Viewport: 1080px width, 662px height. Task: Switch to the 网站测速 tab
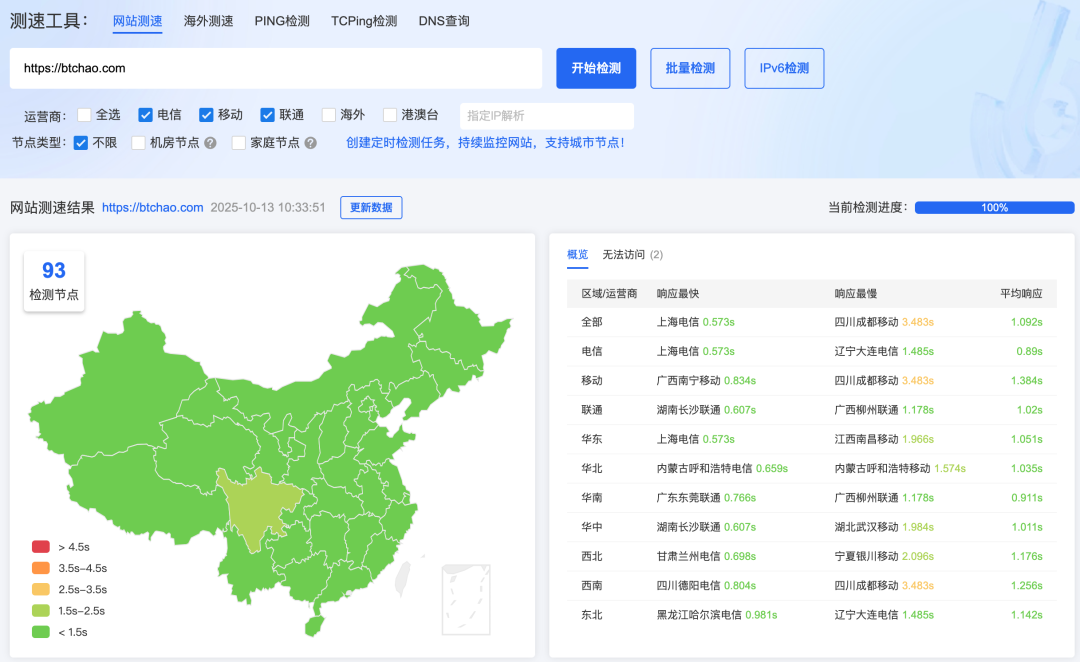(x=137, y=21)
